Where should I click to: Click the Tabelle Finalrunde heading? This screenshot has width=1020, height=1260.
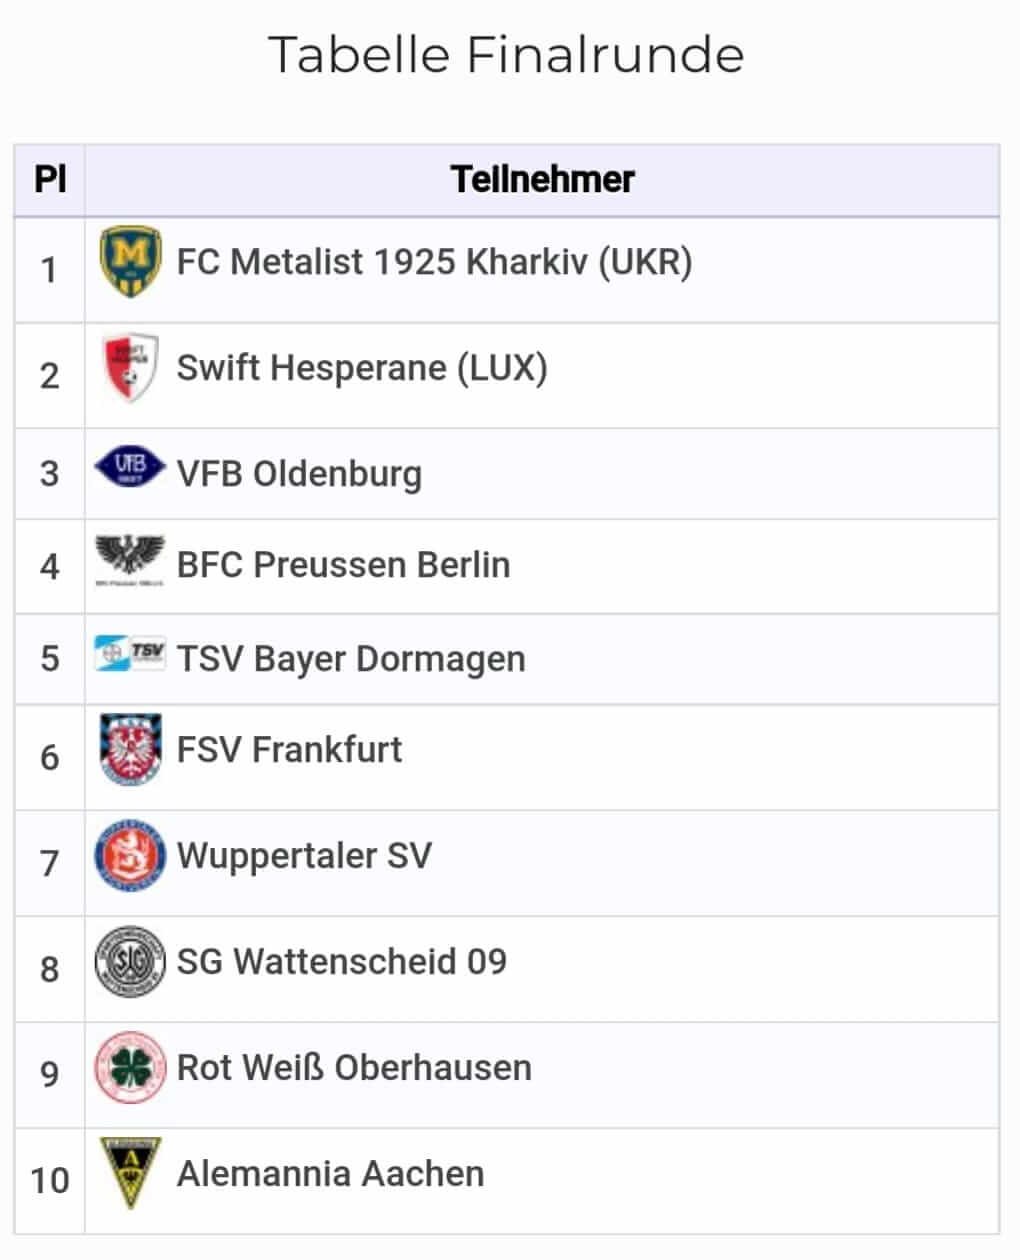click(x=506, y=54)
